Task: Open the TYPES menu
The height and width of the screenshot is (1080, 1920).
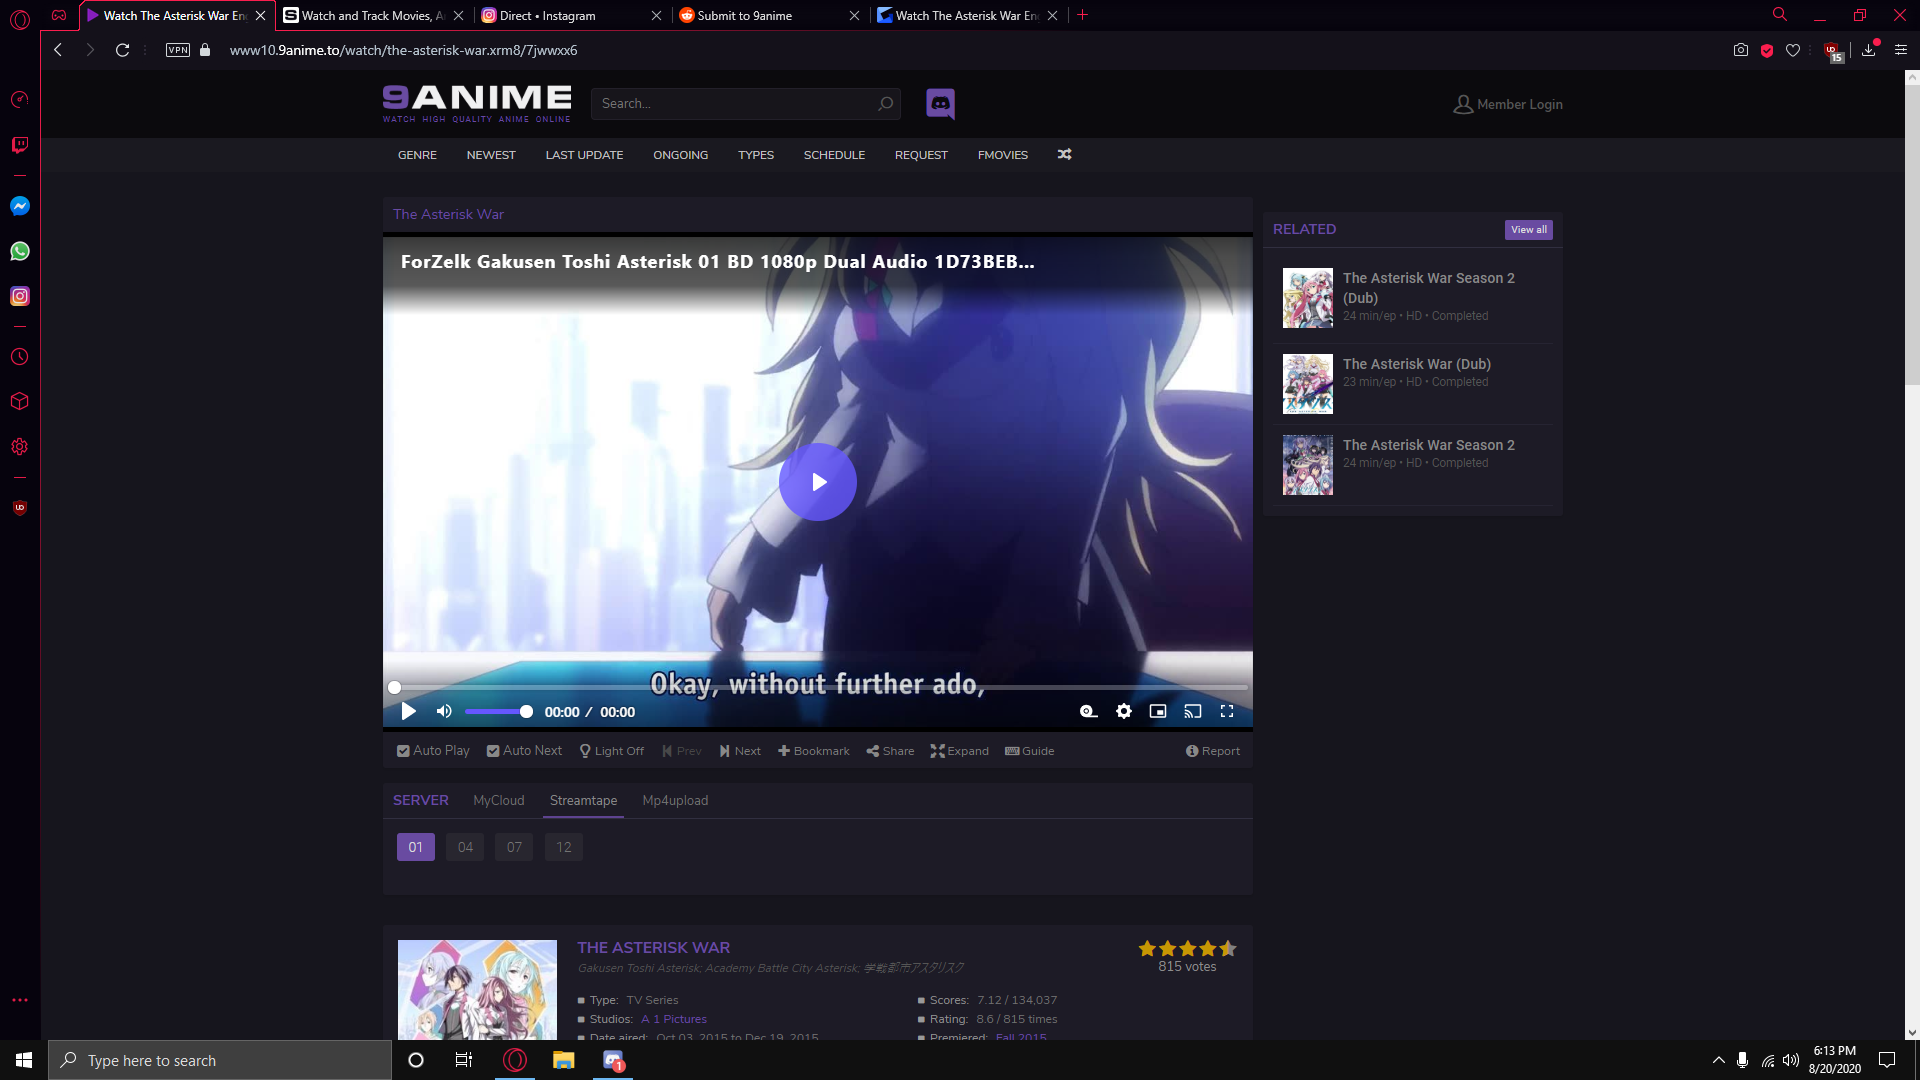Action: (755, 155)
